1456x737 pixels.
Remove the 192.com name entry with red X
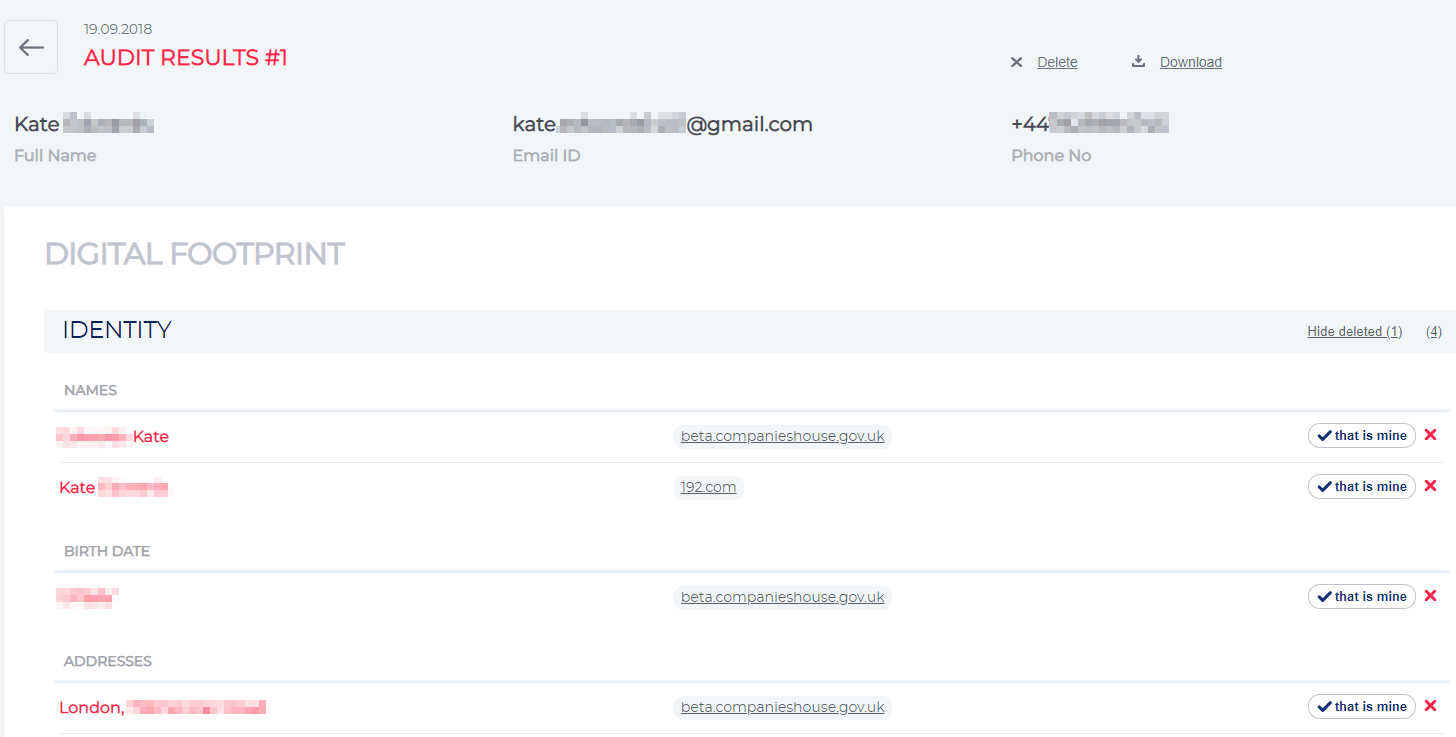click(1430, 486)
